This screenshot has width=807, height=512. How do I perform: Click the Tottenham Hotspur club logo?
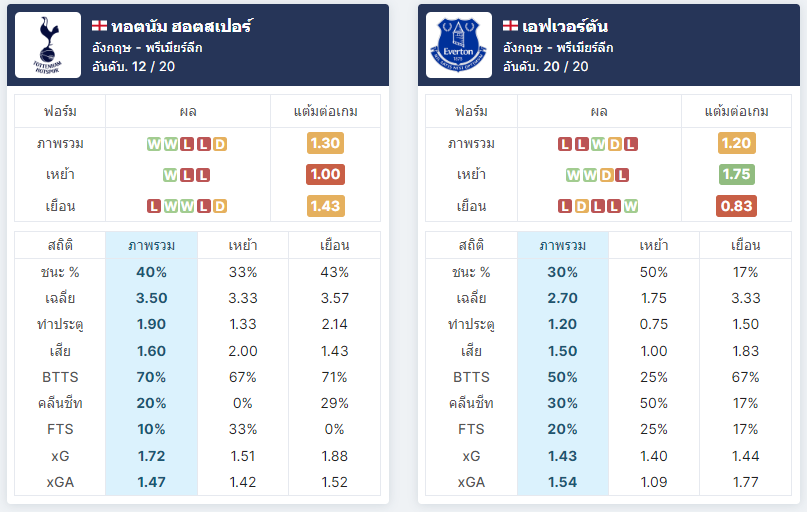[48, 45]
